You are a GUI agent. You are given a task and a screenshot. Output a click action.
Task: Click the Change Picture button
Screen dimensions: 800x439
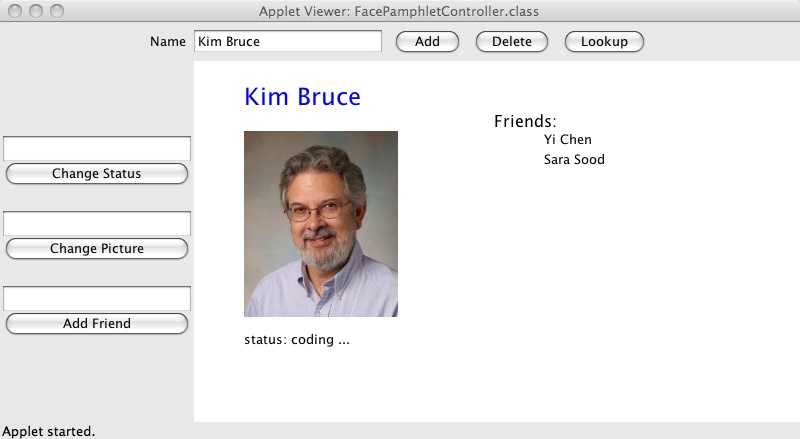pyautogui.click(x=97, y=248)
